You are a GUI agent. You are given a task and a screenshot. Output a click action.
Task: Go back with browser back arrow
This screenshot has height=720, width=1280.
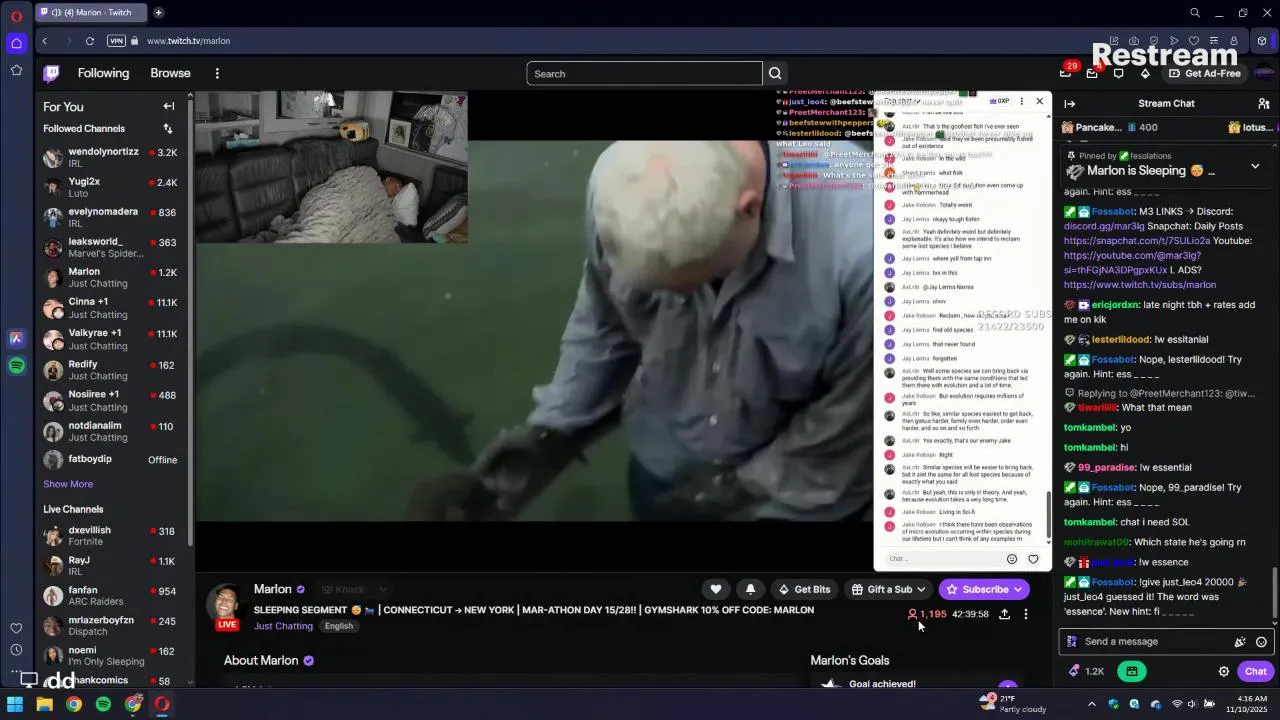[x=45, y=41]
